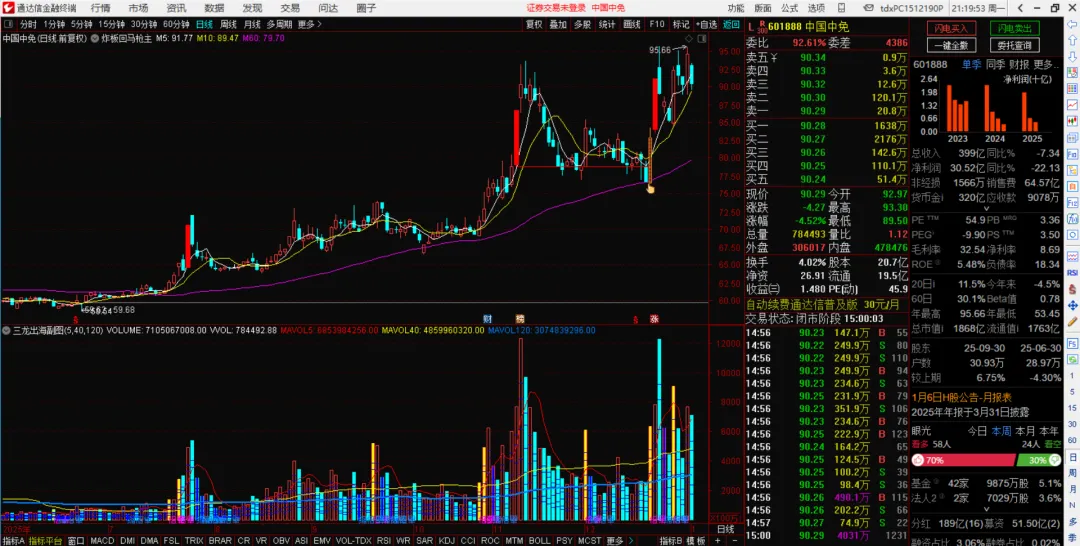This screenshot has height=546, width=1080.
Task: Click the small list icon before 分时
Action: tap(10, 24)
